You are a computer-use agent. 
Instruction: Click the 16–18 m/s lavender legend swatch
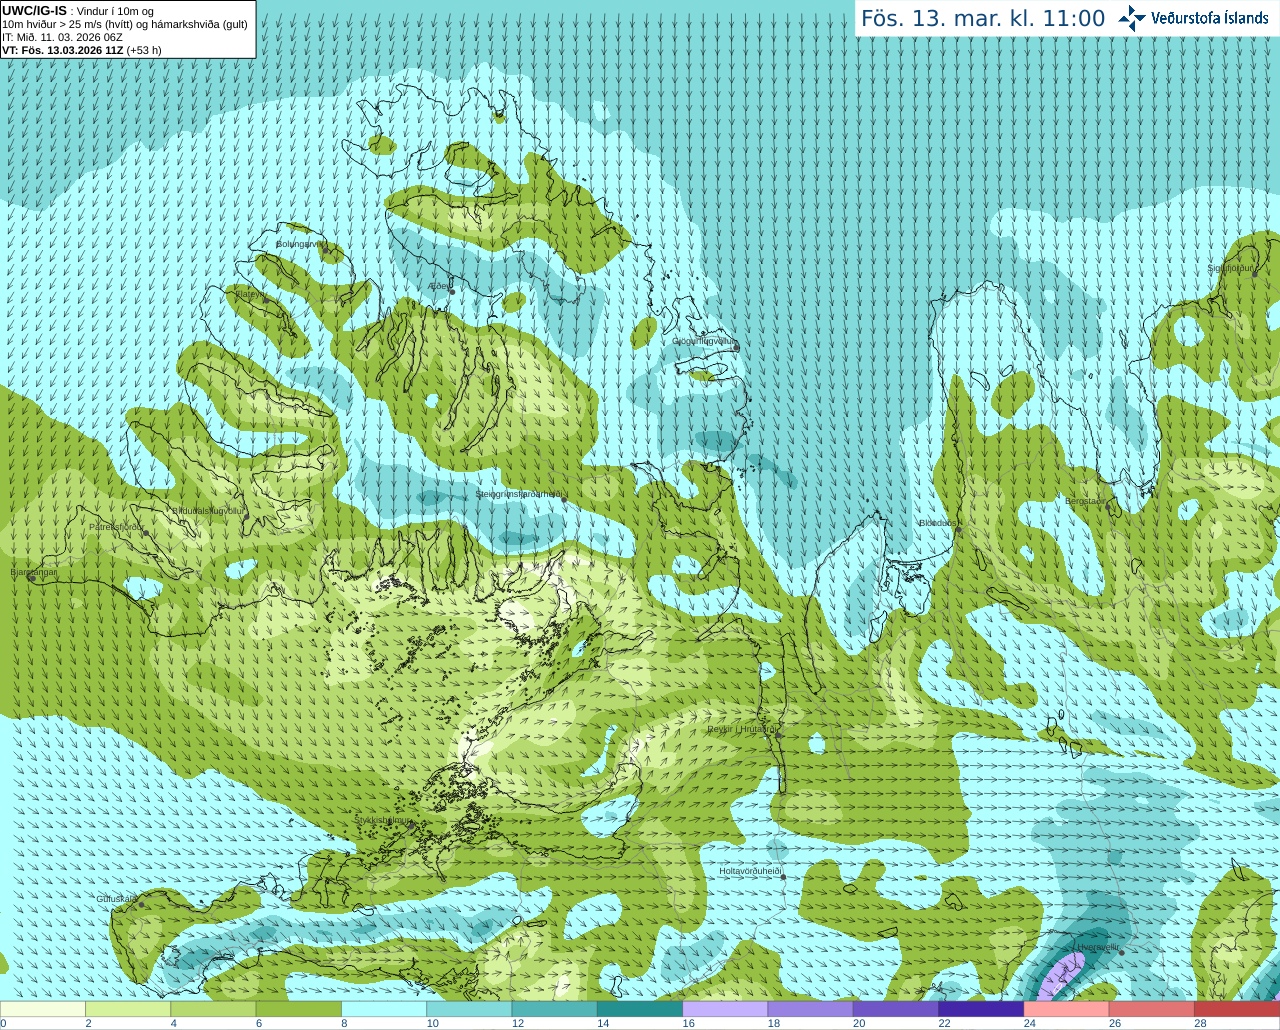pyautogui.click(x=725, y=1009)
